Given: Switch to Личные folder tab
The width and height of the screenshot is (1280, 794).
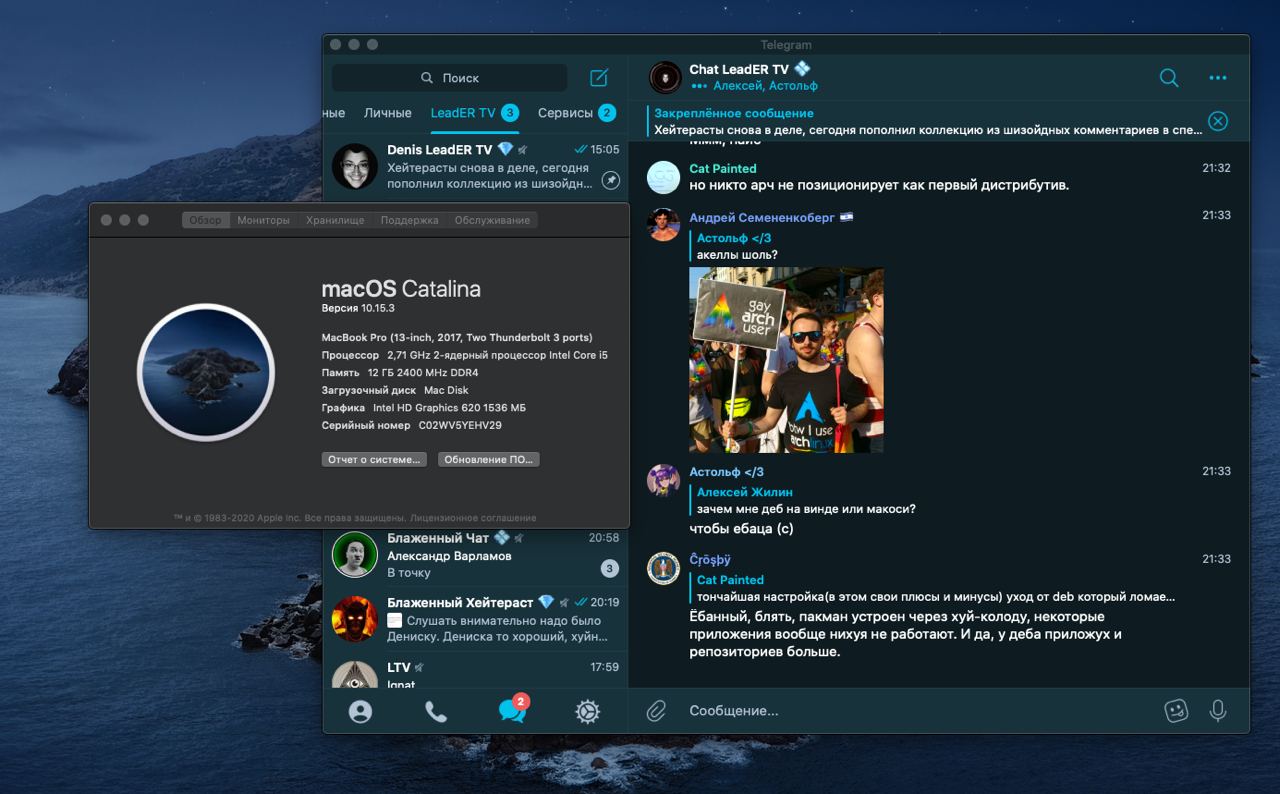Looking at the screenshot, I should click(x=388, y=113).
